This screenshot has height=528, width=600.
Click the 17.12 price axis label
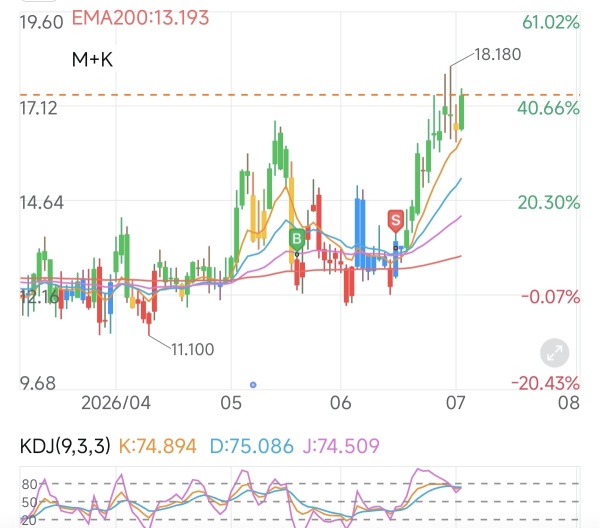(39, 108)
